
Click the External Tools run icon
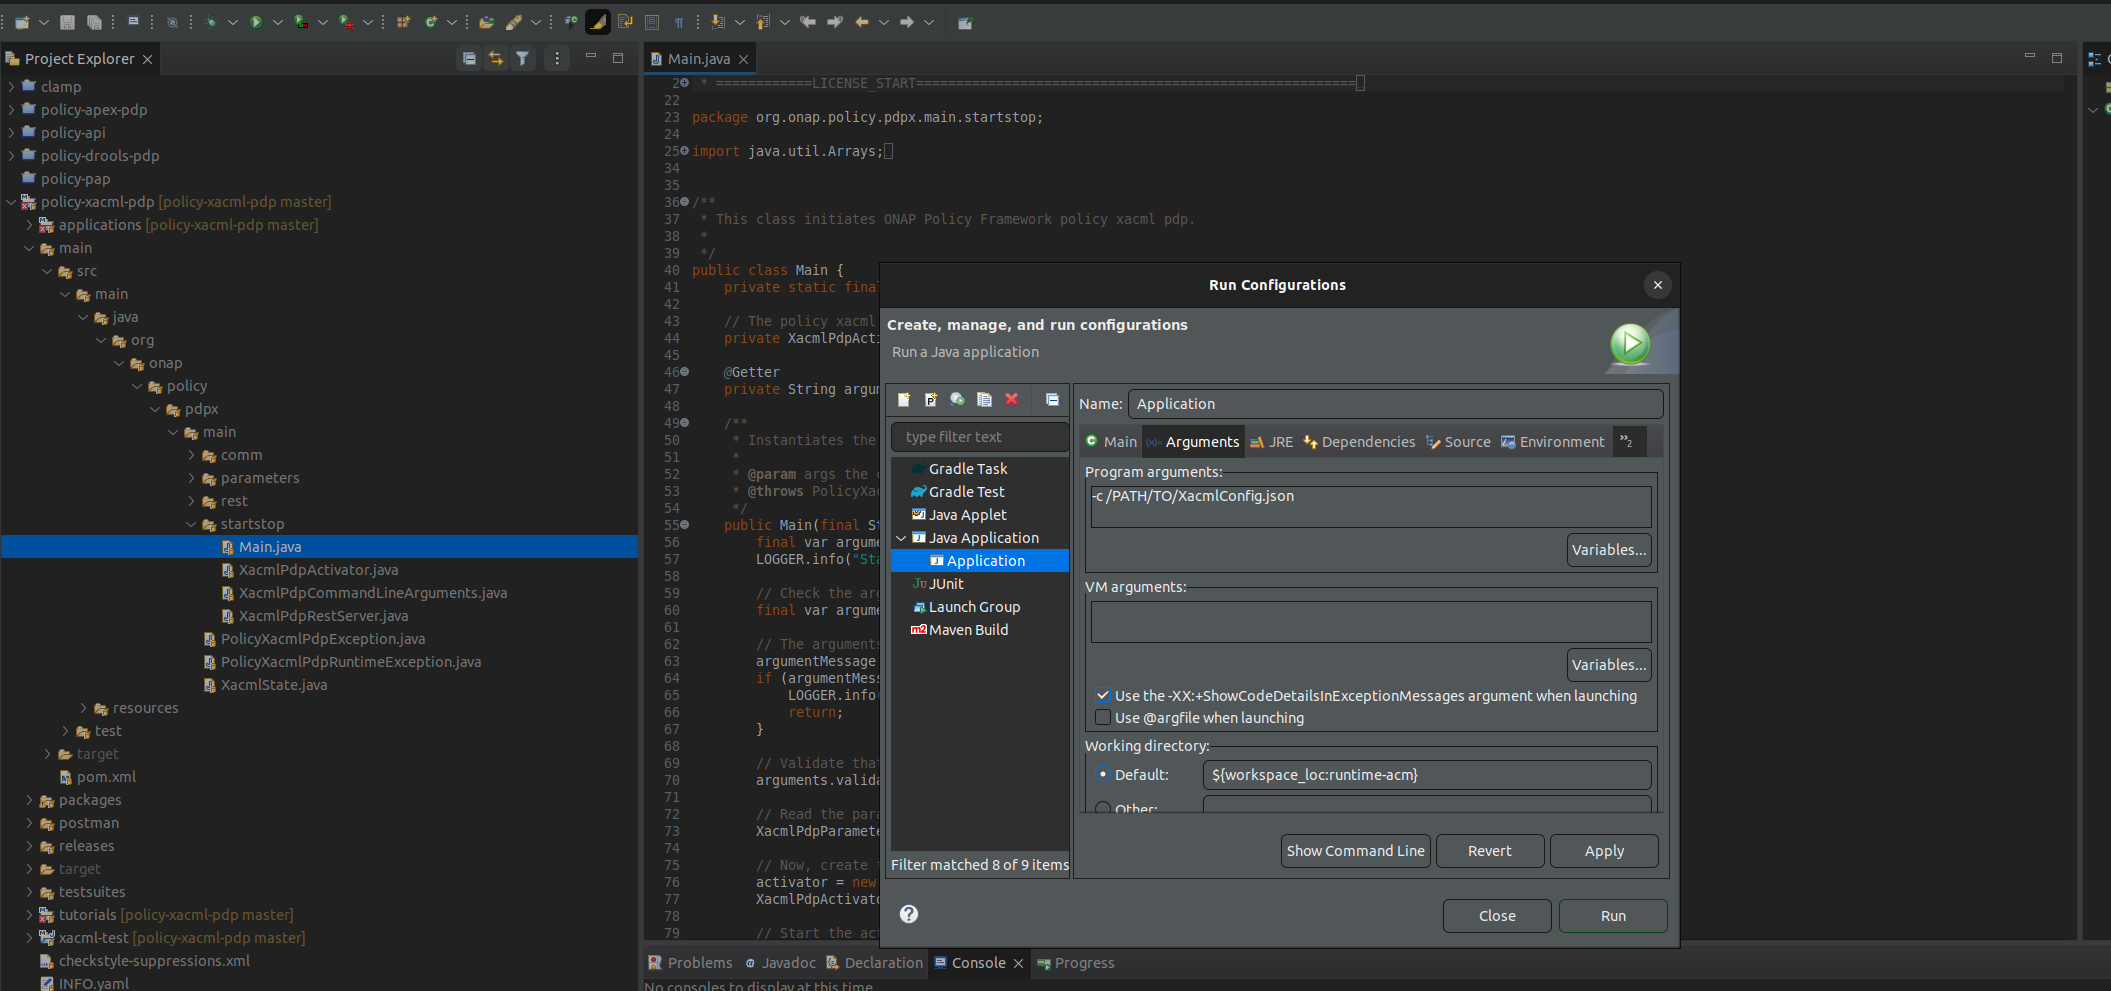346,22
